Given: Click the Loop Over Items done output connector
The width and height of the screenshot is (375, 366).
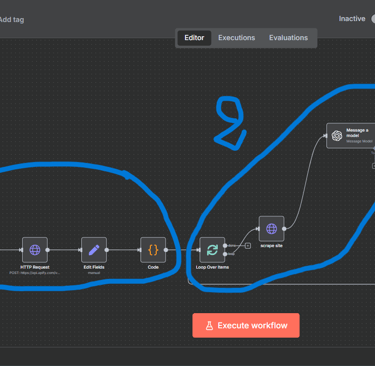Looking at the screenshot, I should point(225,246).
